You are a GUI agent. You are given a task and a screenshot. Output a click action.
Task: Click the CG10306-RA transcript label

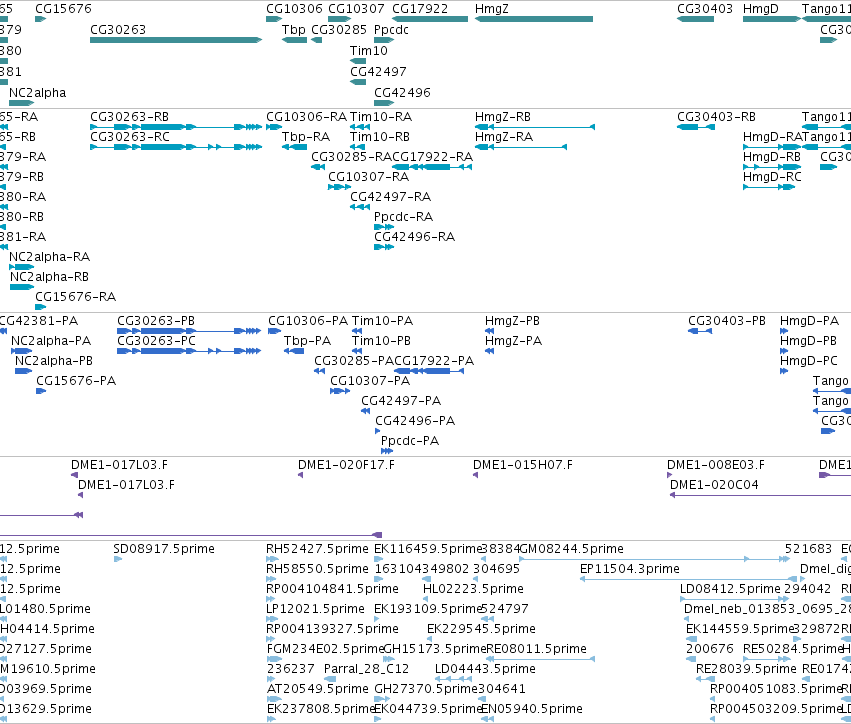[306, 117]
